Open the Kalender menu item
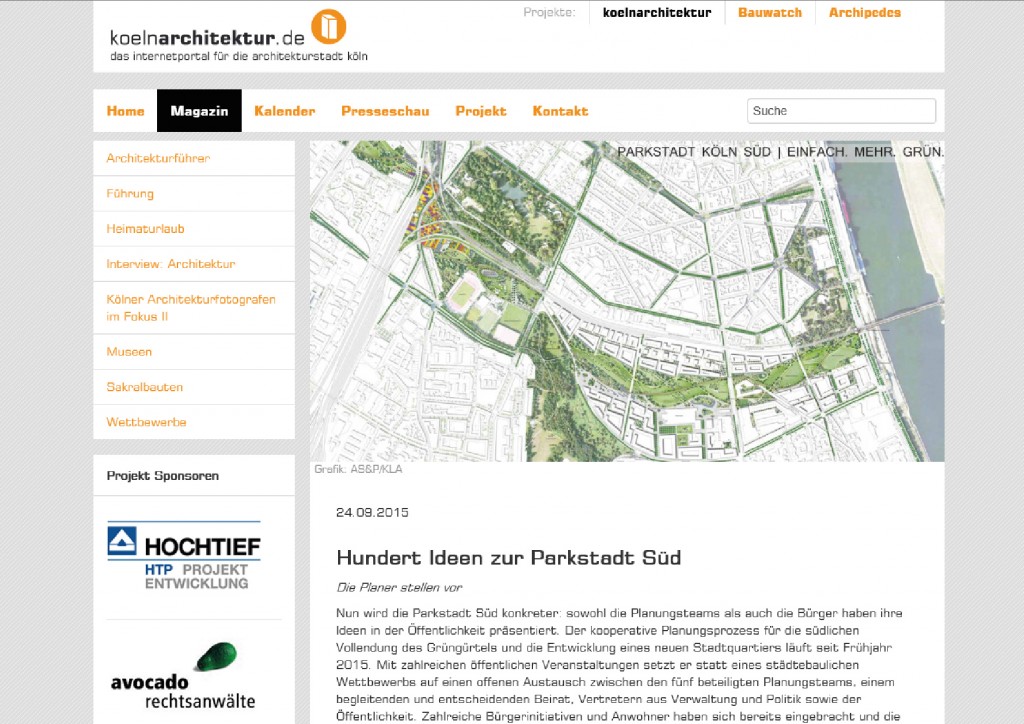The image size is (1024, 724). [284, 111]
